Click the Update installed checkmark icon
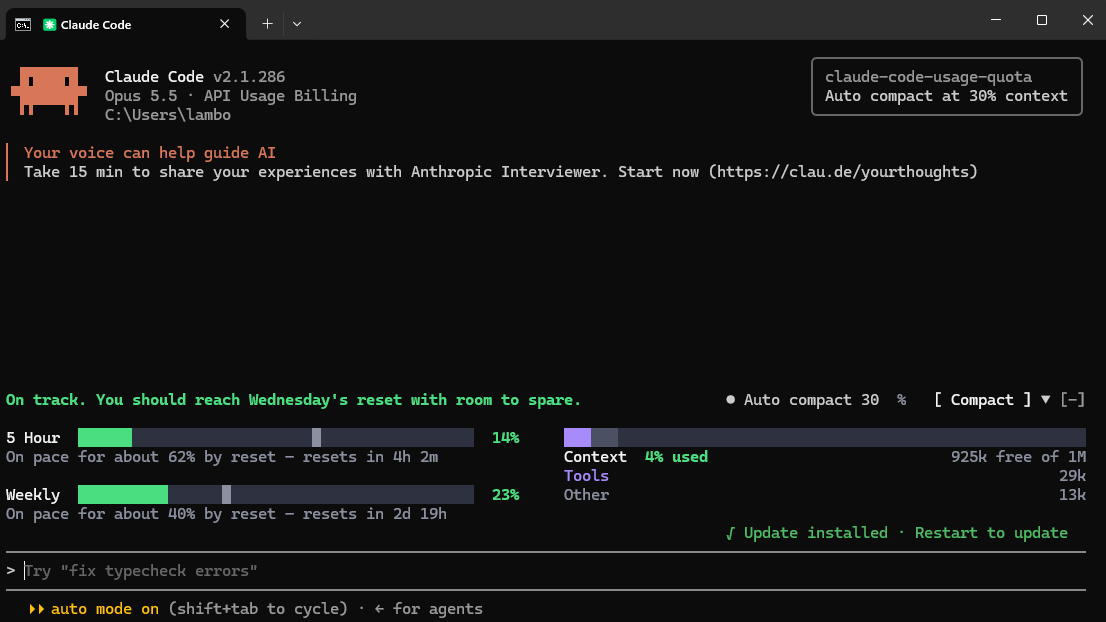Screen dimensions: 1106x622 pyautogui.click(x=730, y=533)
